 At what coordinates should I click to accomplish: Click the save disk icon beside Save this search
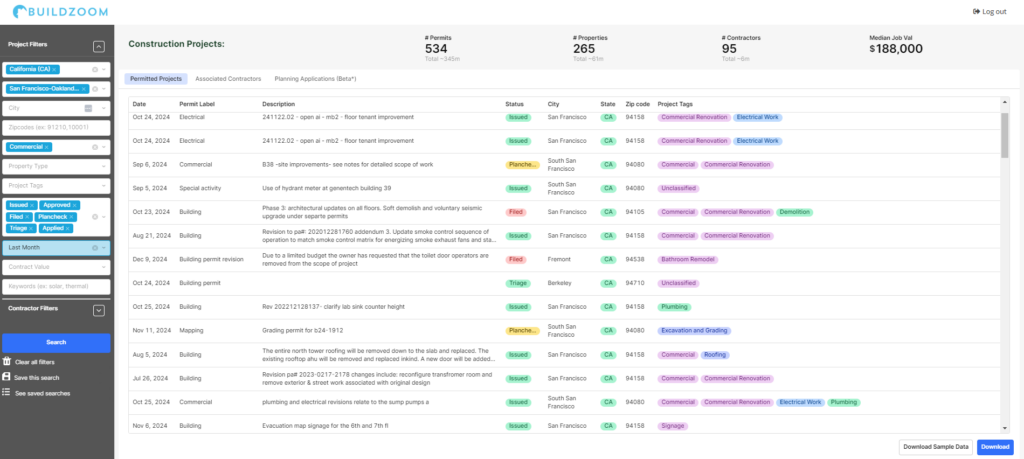pos(7,377)
